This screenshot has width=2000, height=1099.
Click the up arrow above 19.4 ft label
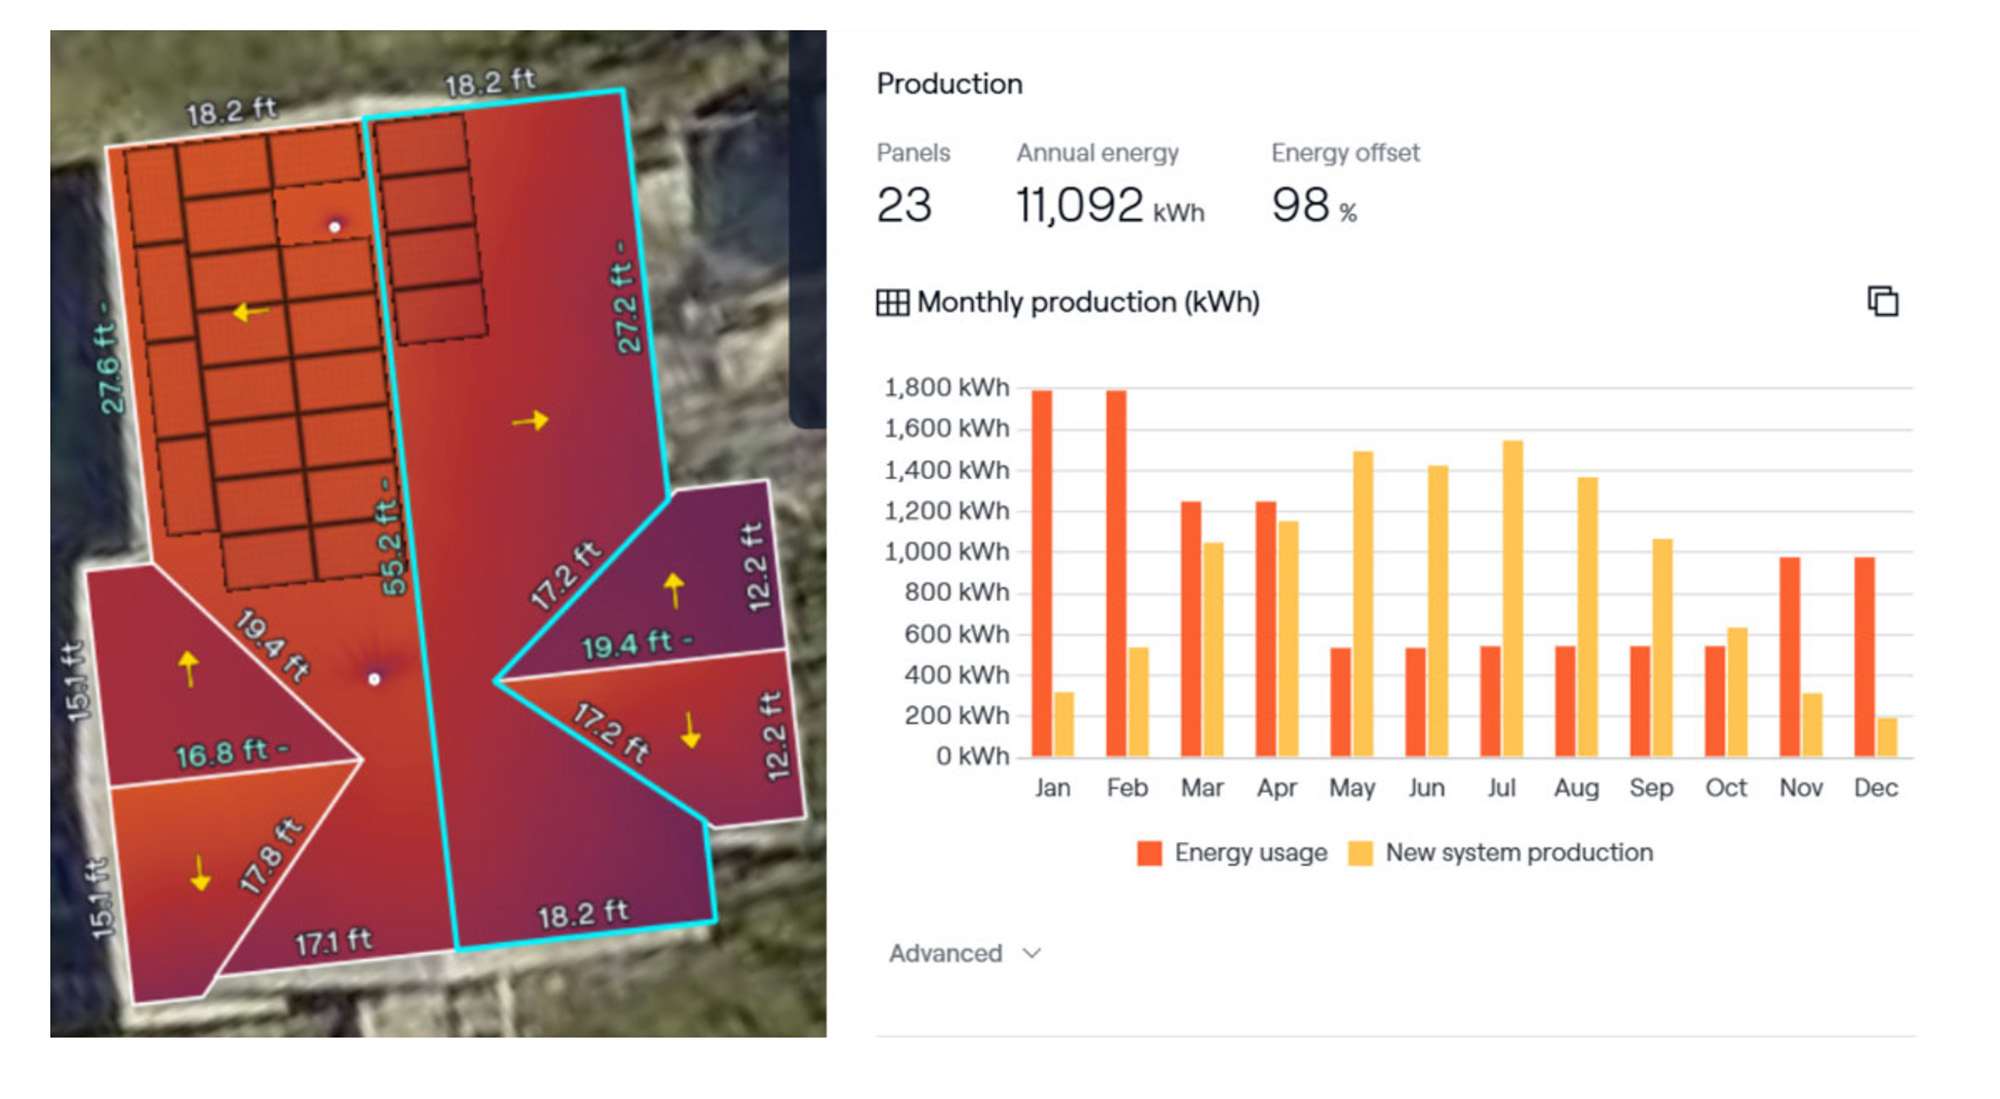(674, 590)
